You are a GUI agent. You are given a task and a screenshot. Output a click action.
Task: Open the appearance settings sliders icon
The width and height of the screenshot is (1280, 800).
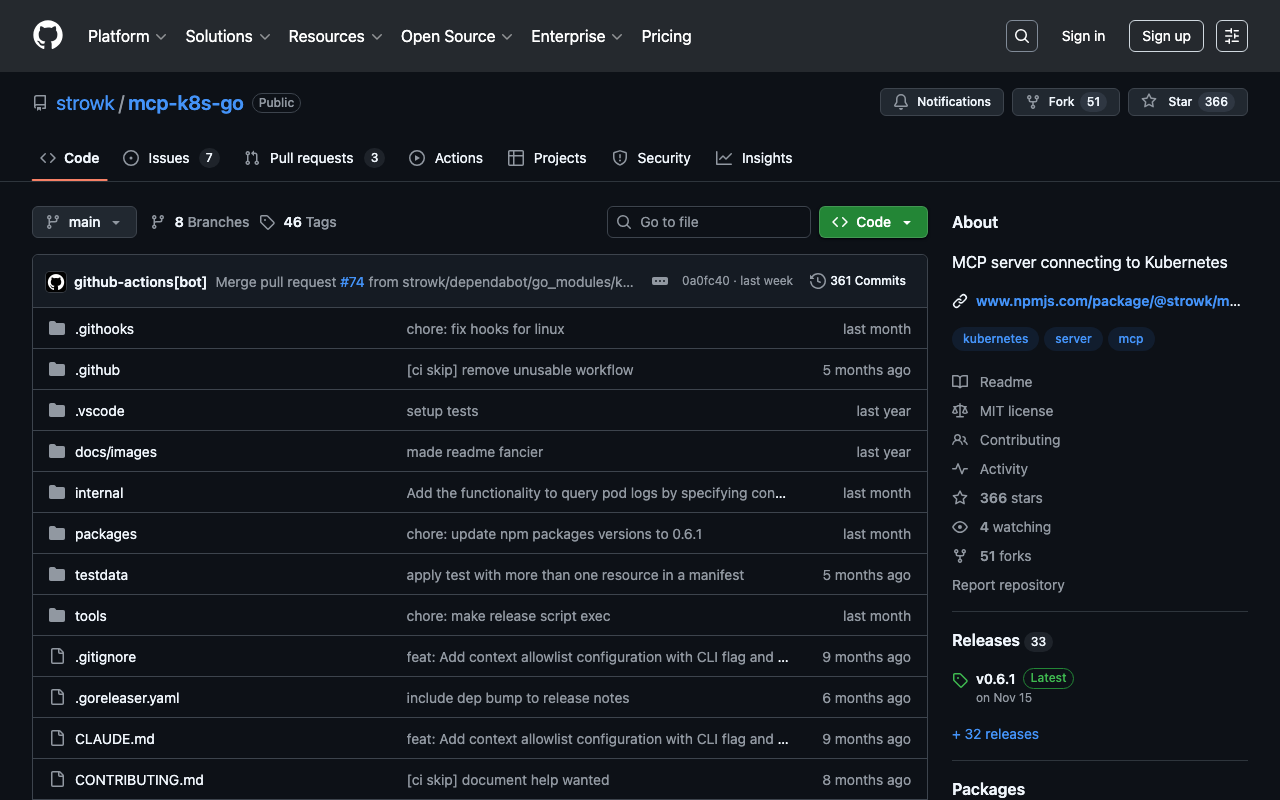click(x=1231, y=36)
